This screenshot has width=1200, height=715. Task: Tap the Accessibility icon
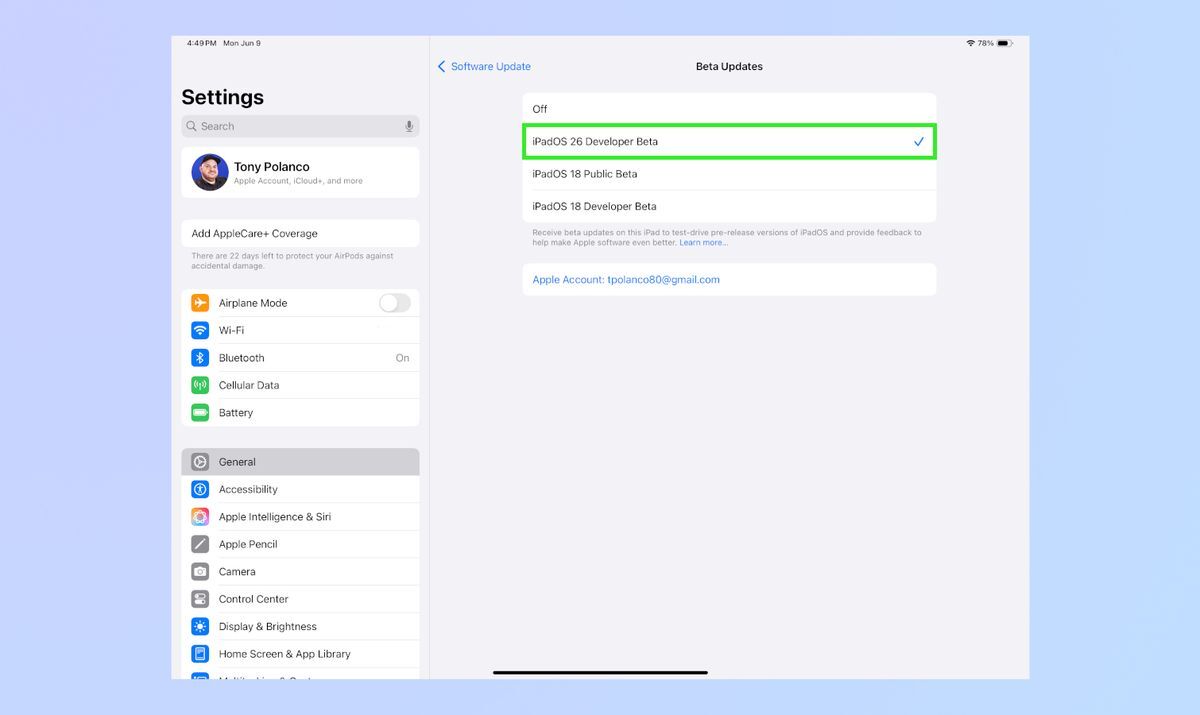coord(200,489)
